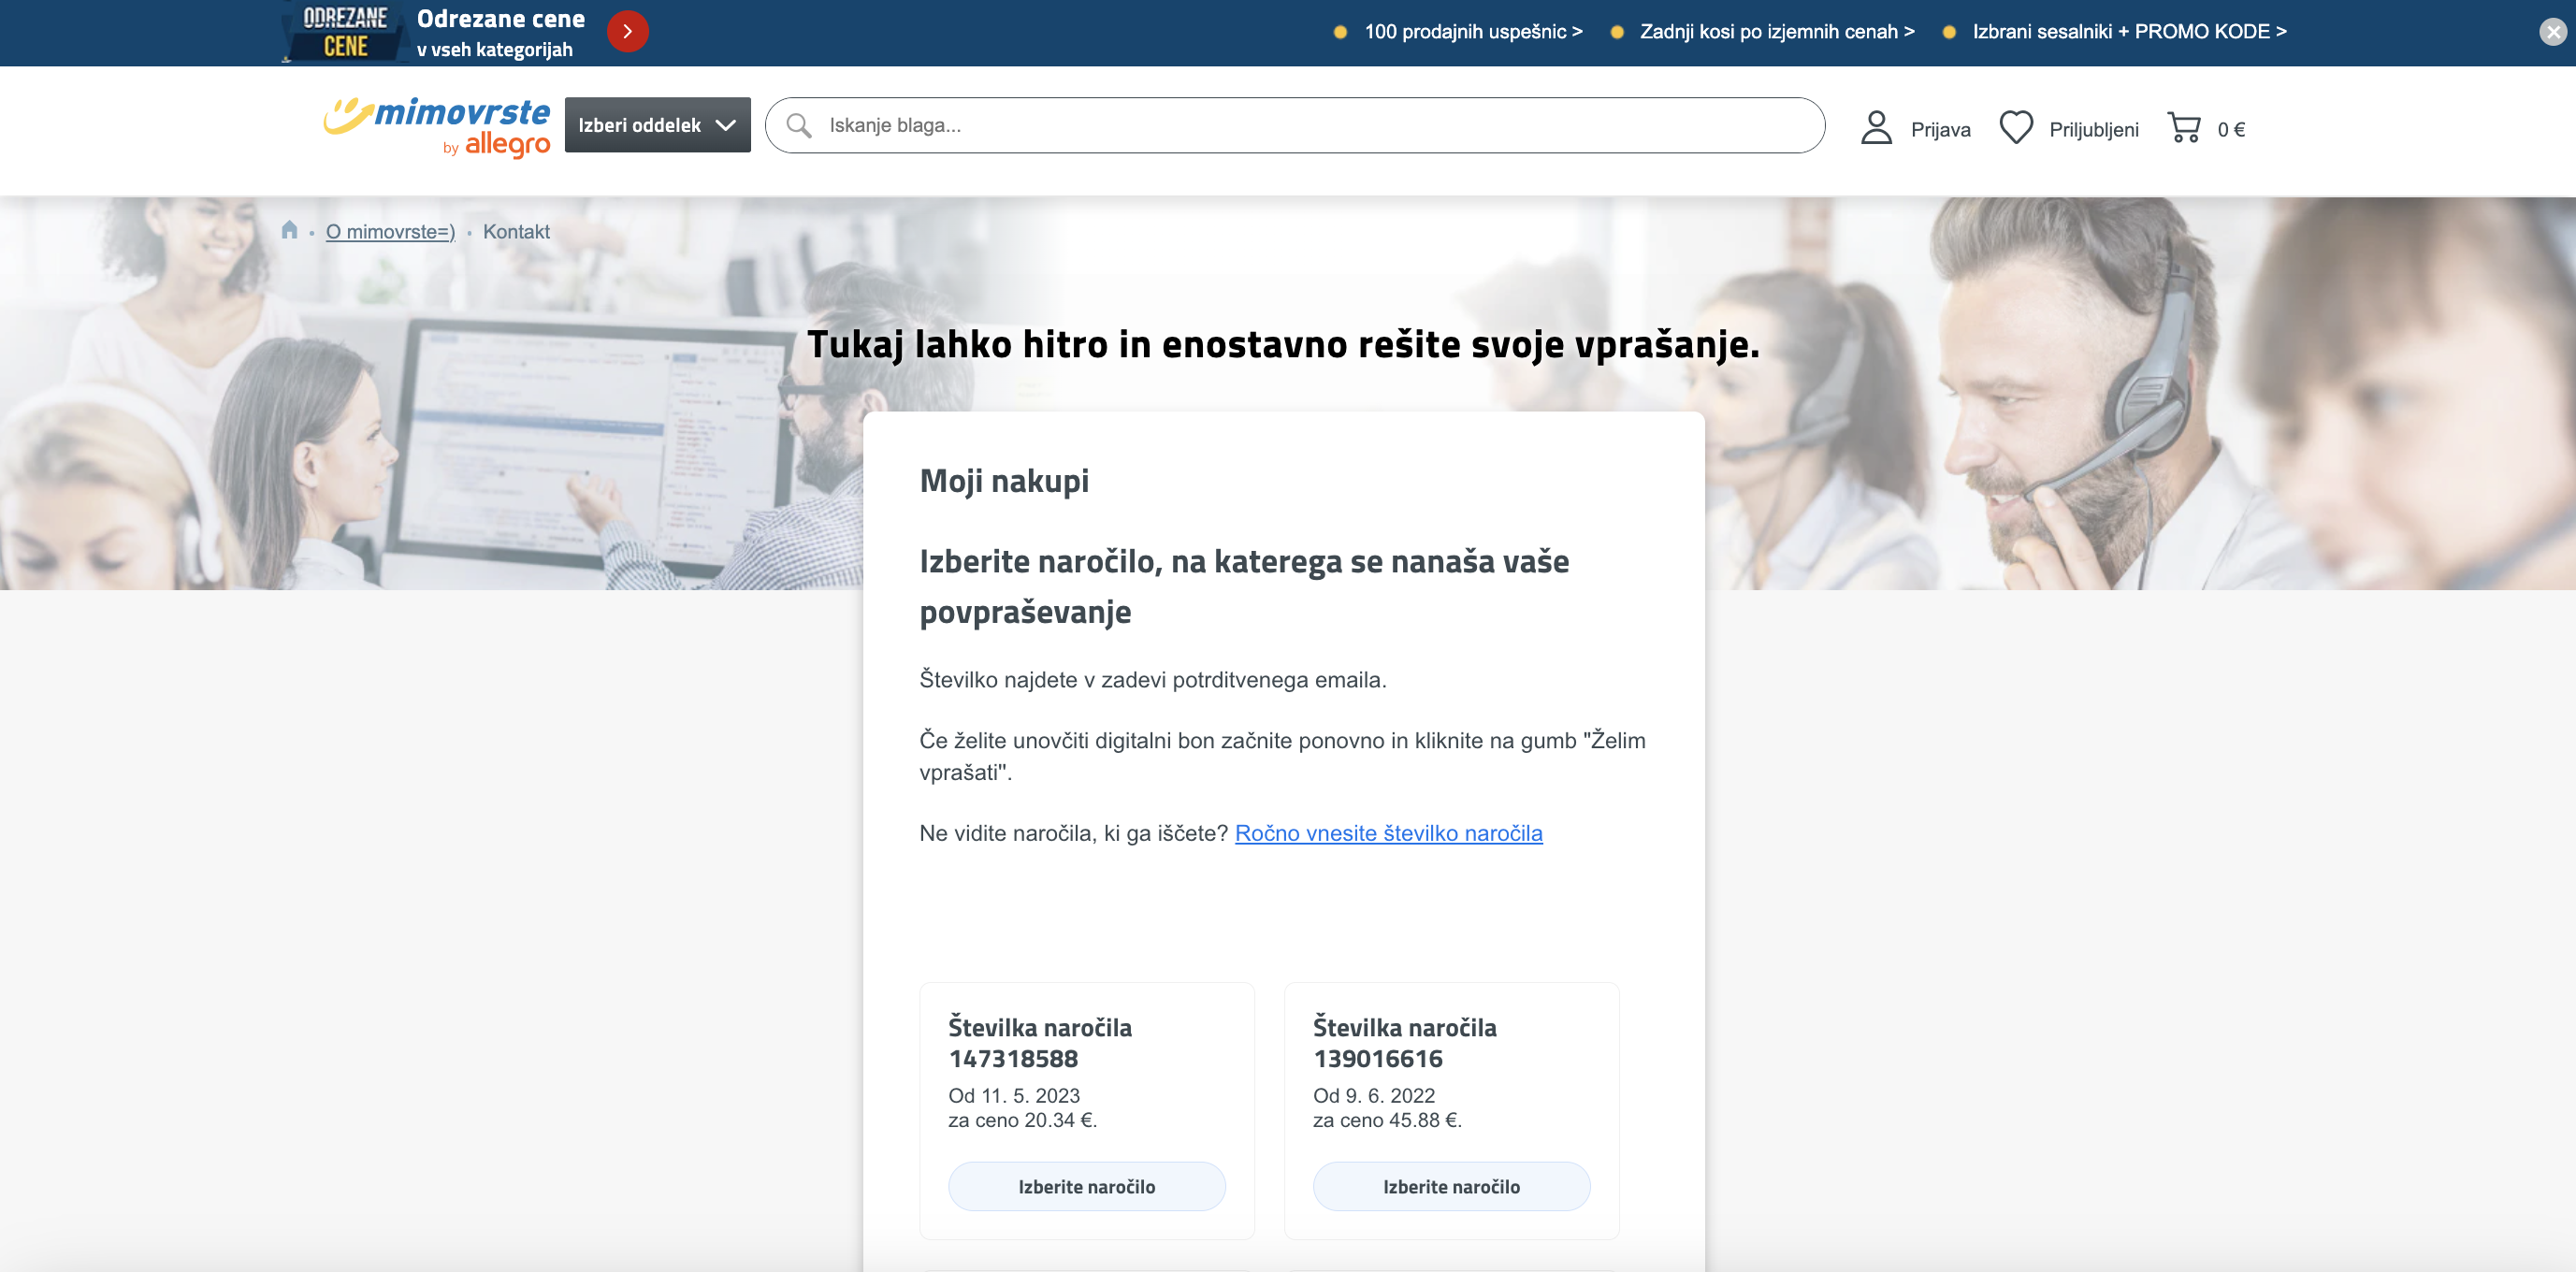Select order 147318588 with Izberite naročilo
This screenshot has height=1272, width=2576.
click(x=1086, y=1186)
